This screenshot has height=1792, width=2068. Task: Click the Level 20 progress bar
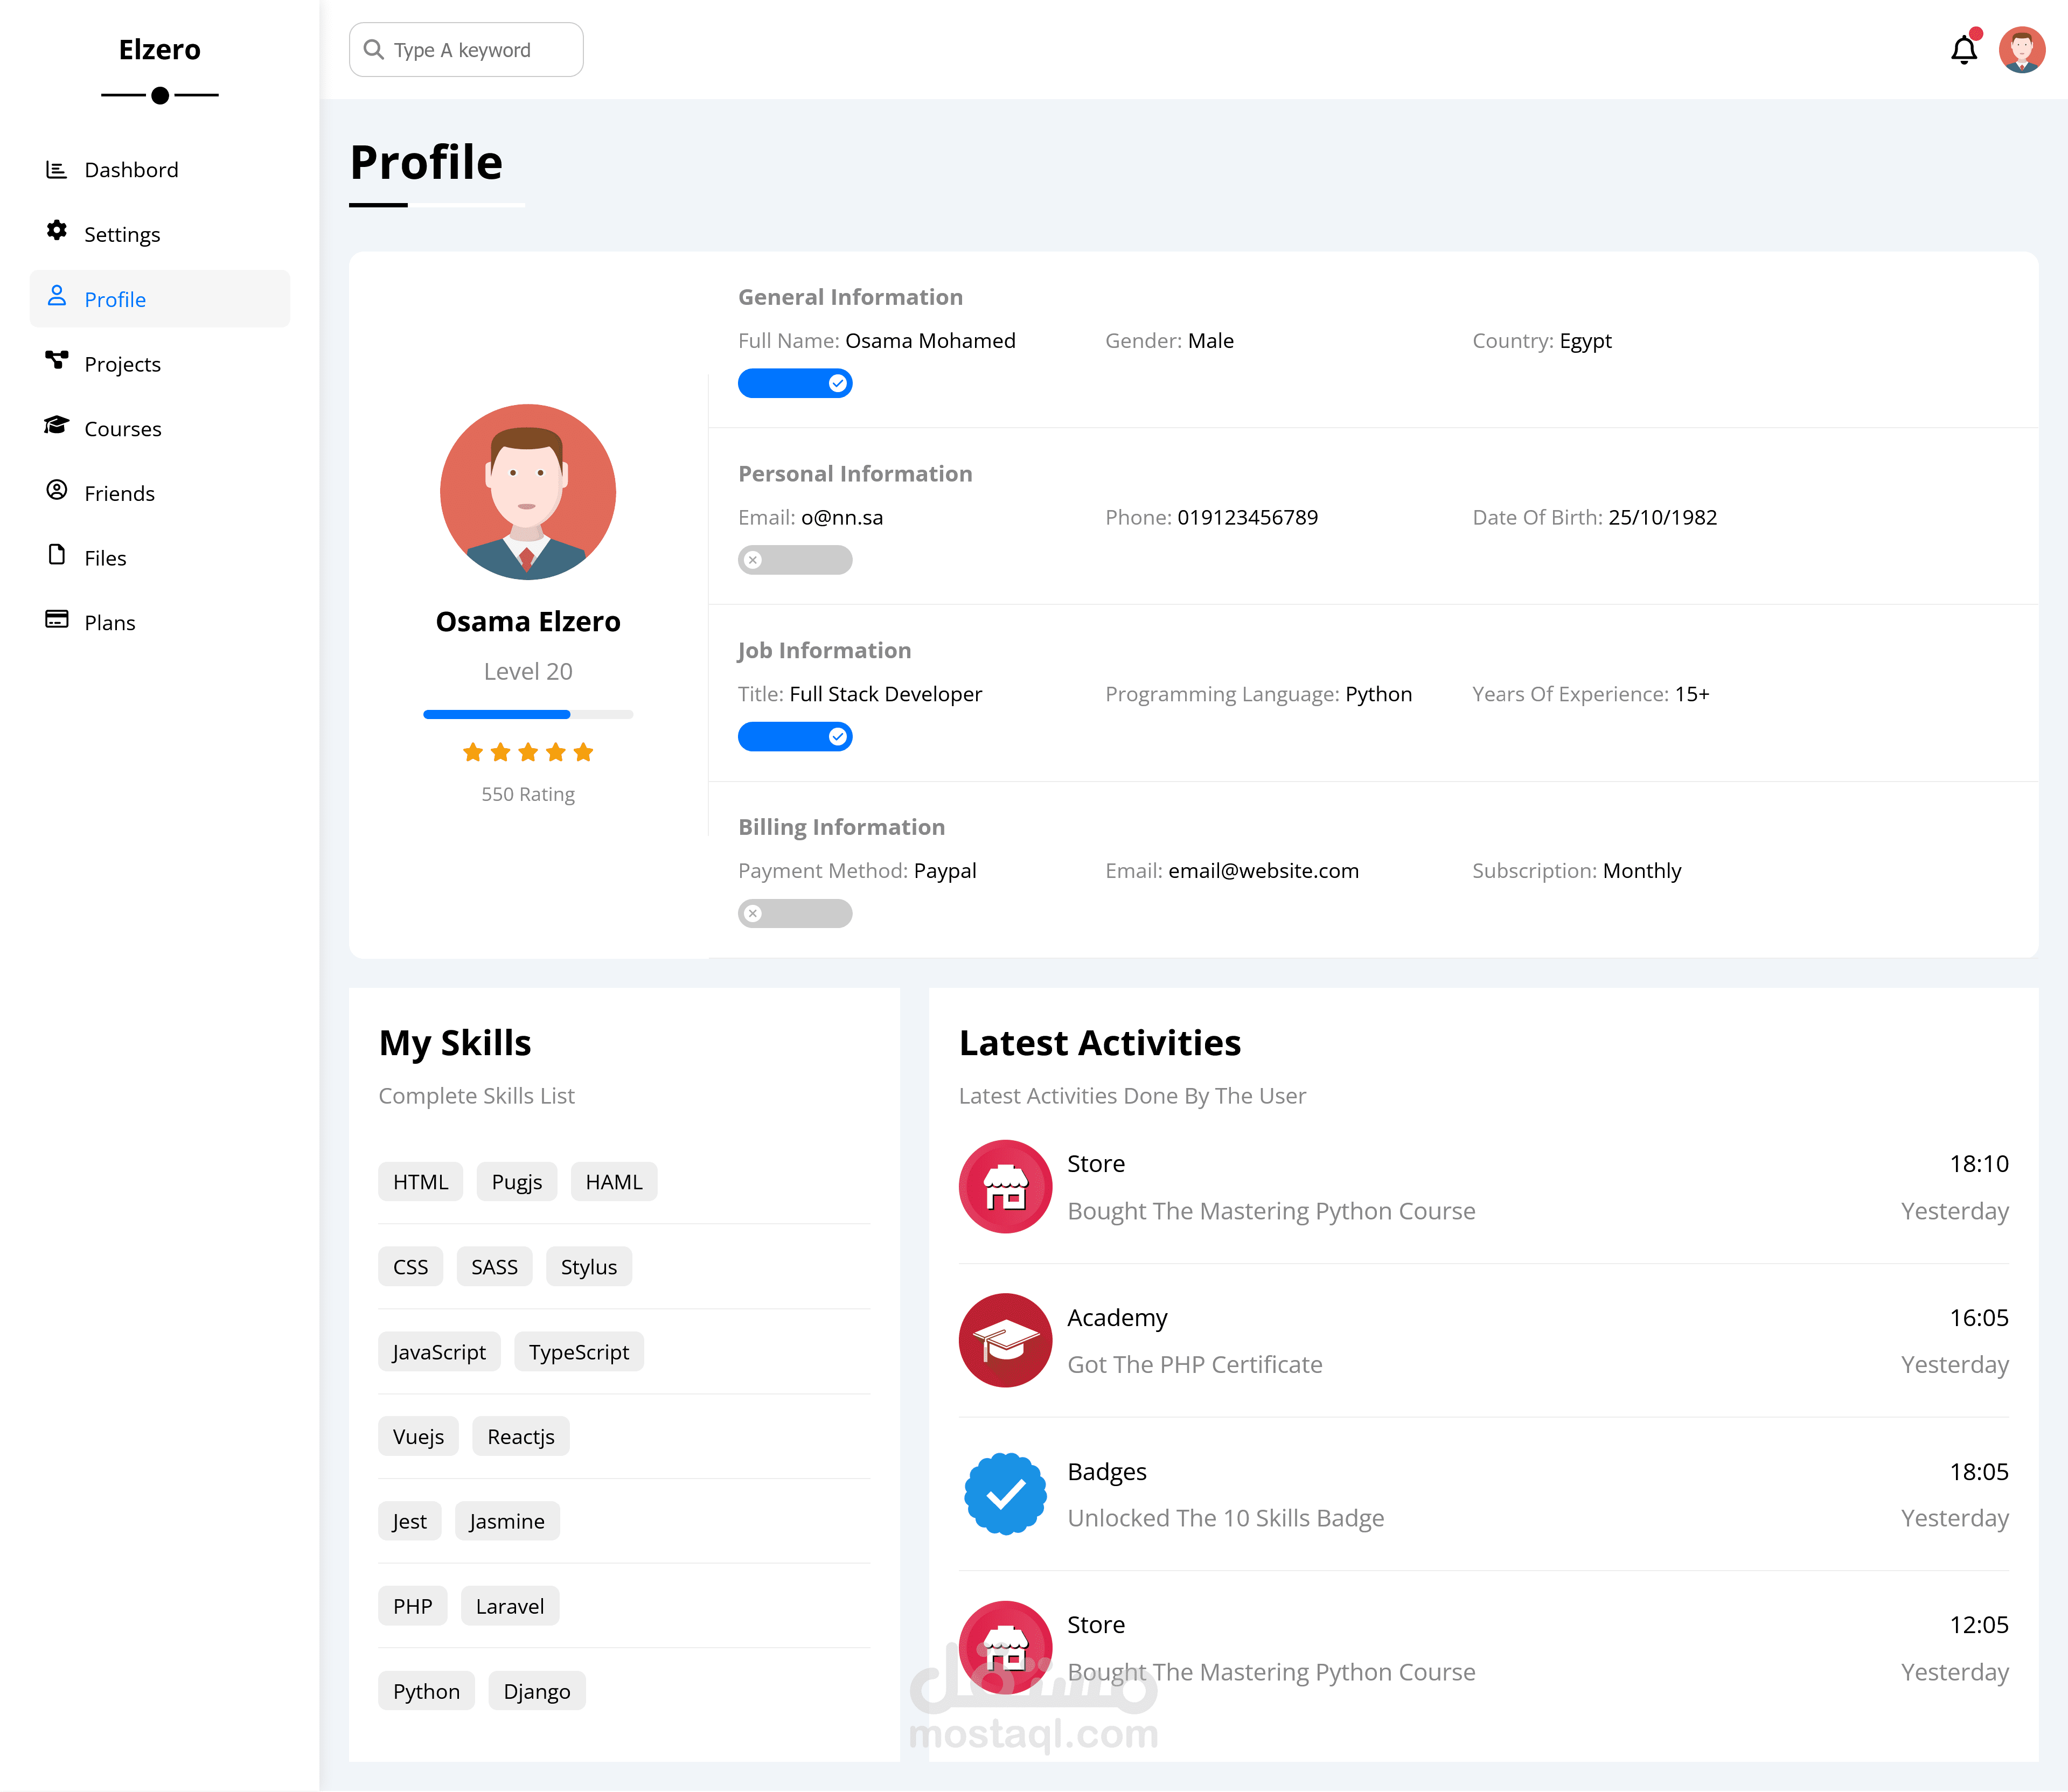pos(528,715)
